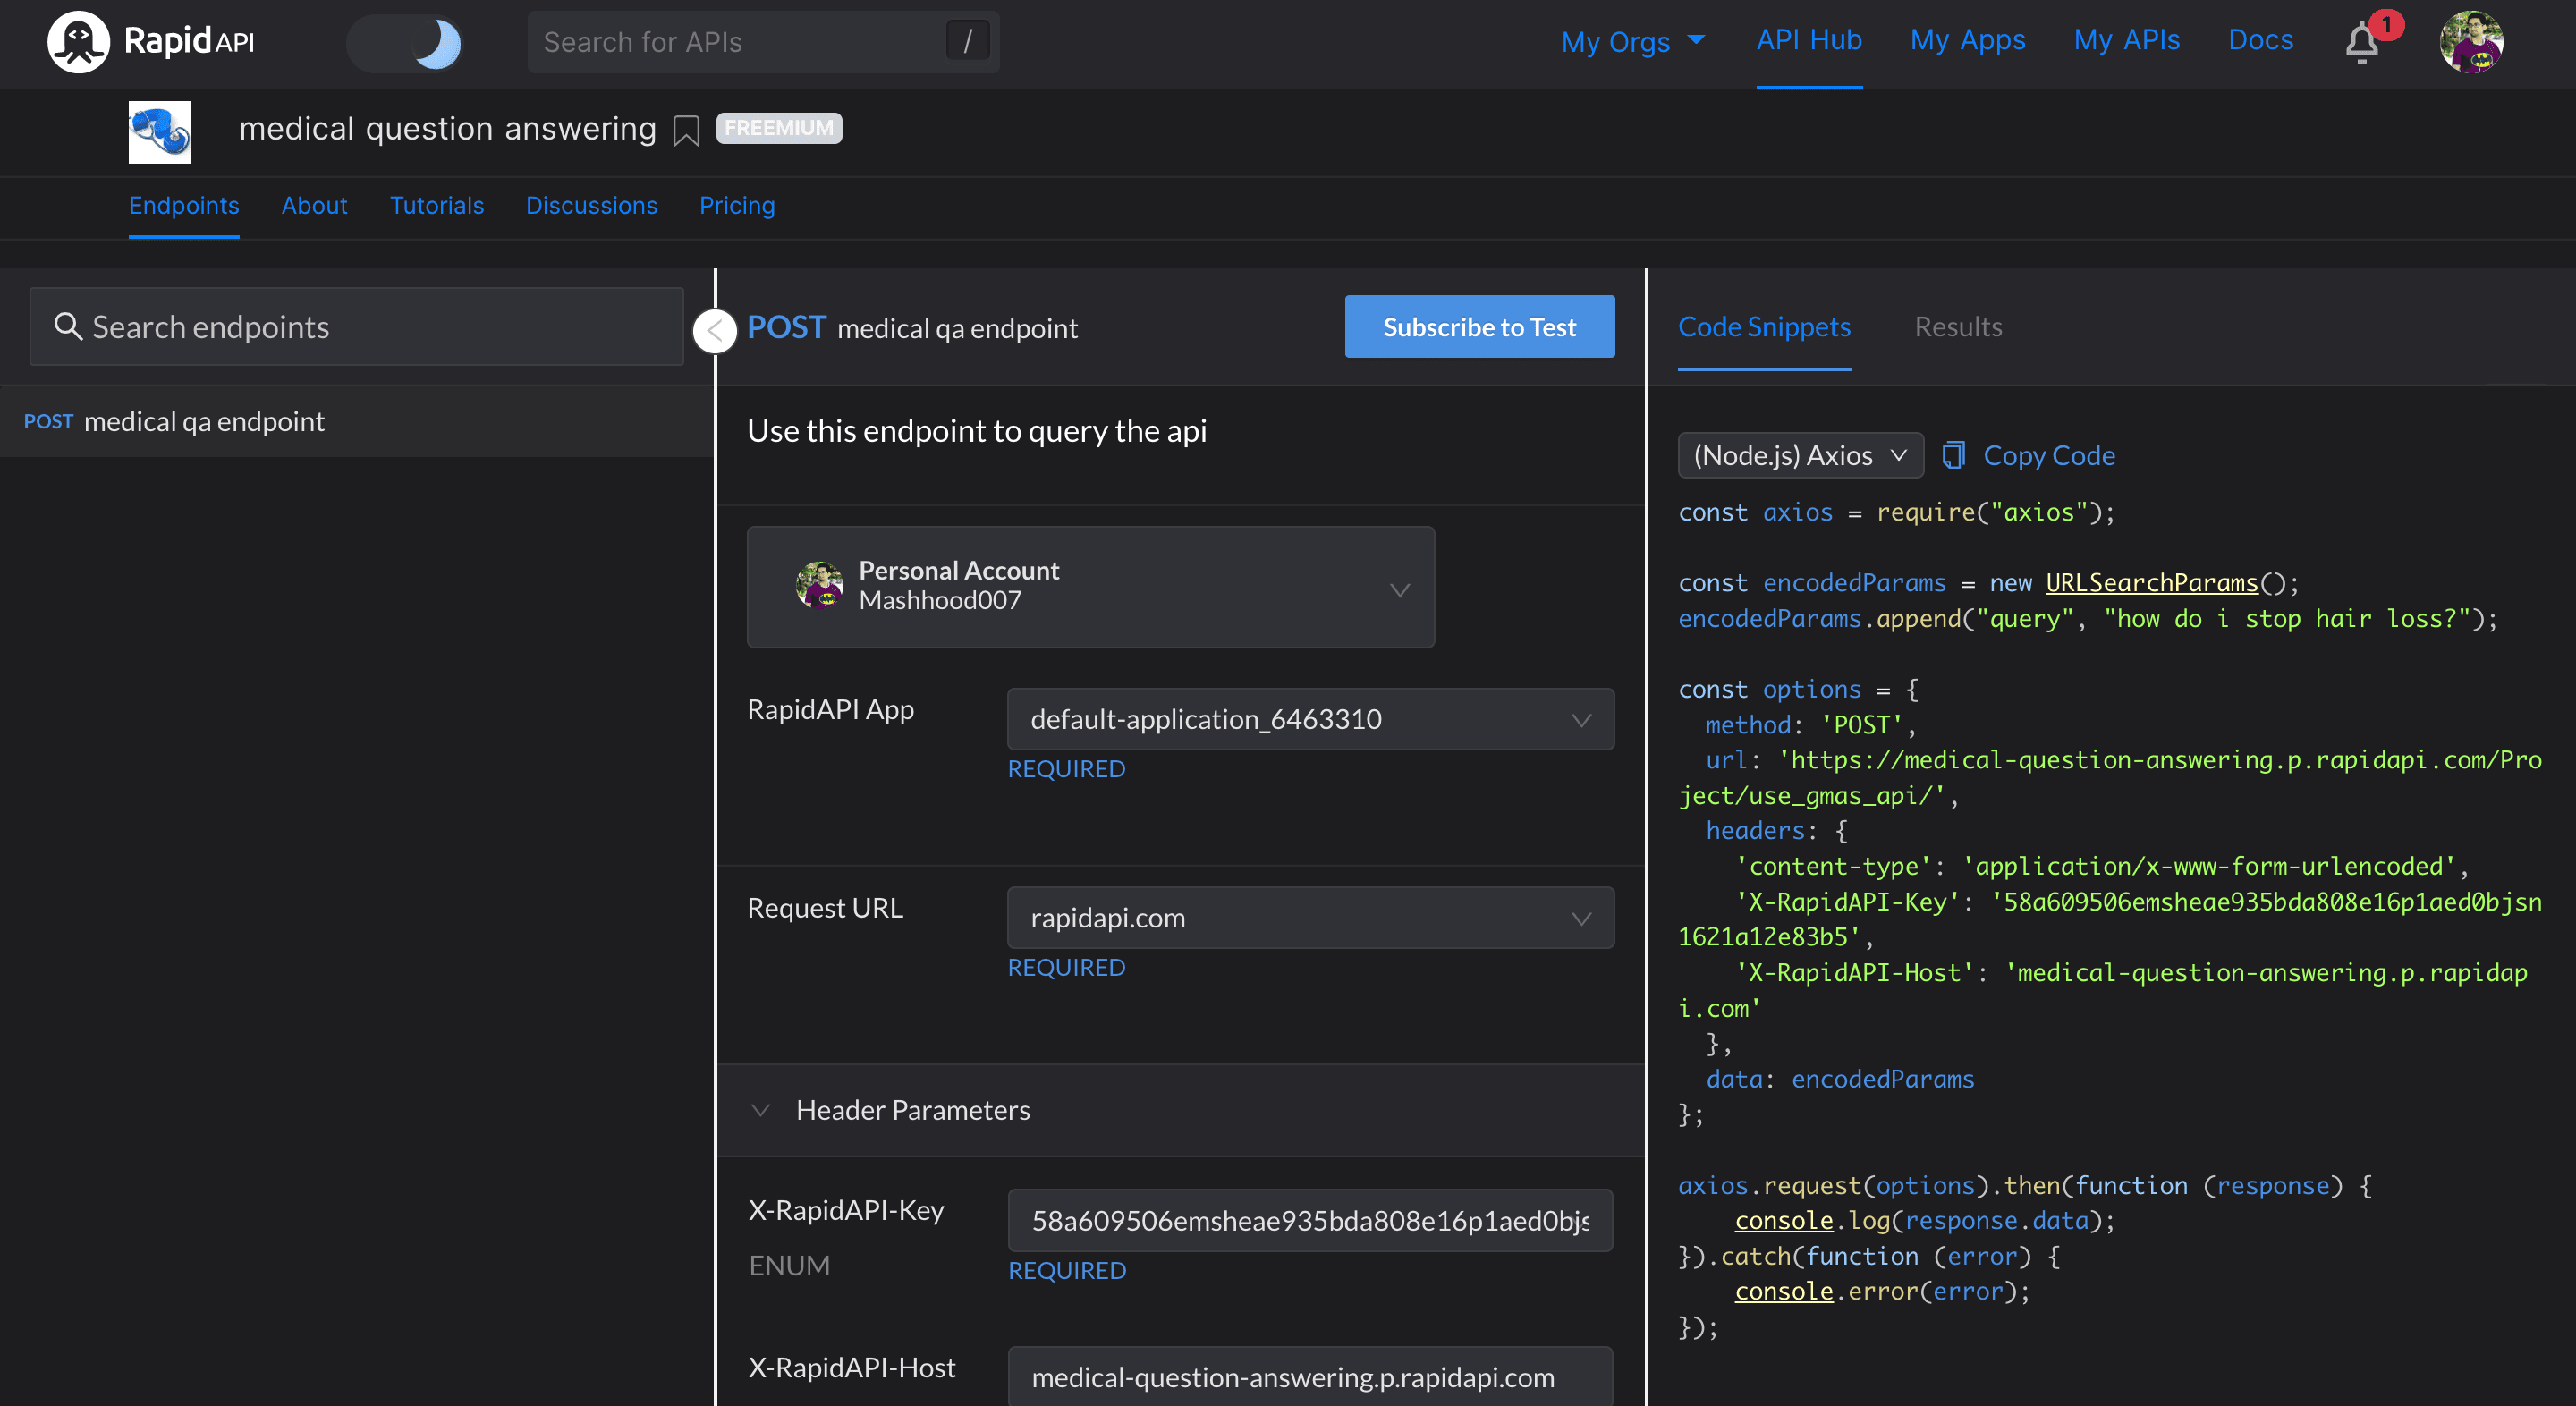Click REQUIRED label under X-RapidAPI-Key
The height and width of the screenshot is (1406, 2576).
[x=1067, y=1270]
